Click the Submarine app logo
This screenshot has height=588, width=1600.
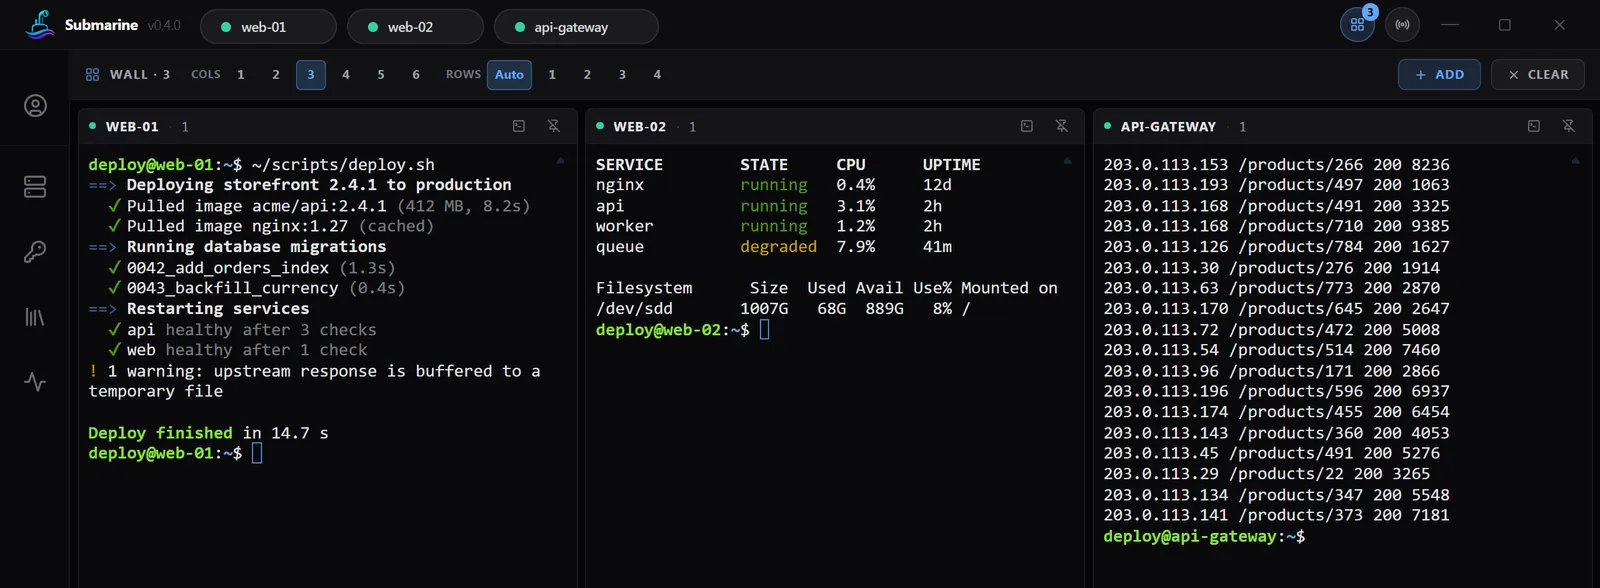39,25
